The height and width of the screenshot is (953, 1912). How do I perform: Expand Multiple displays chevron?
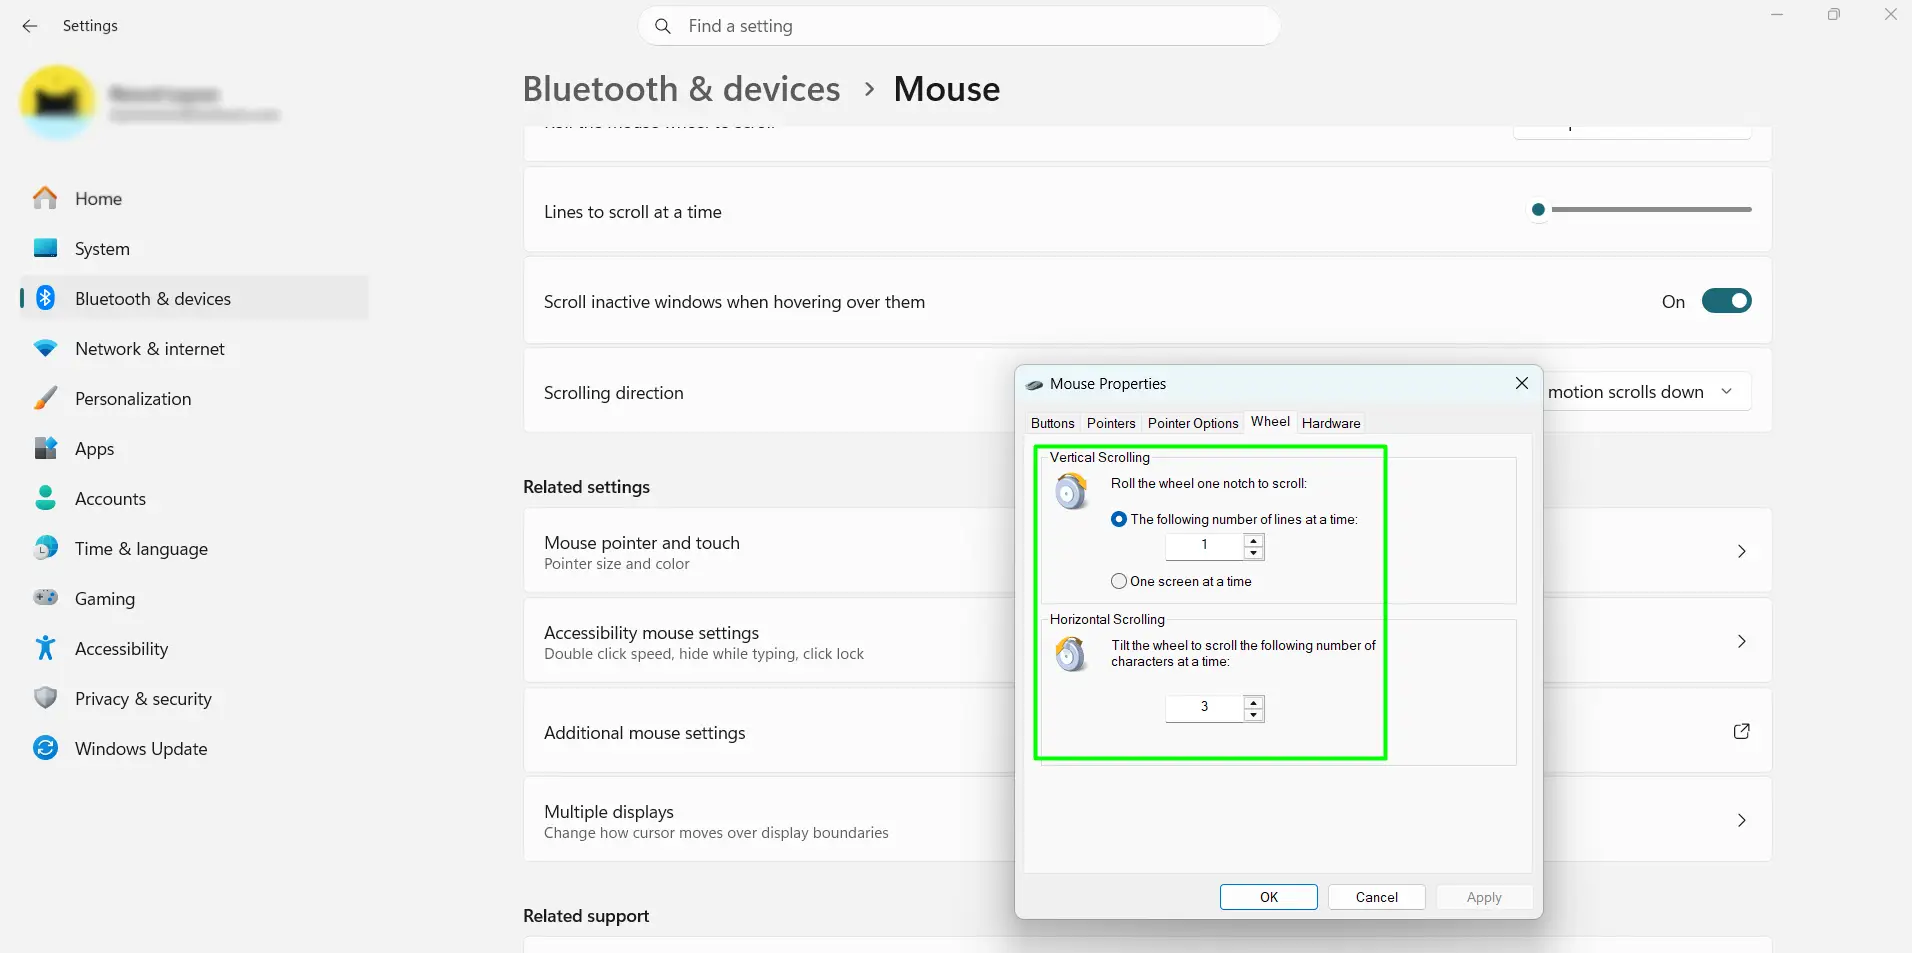point(1741,820)
